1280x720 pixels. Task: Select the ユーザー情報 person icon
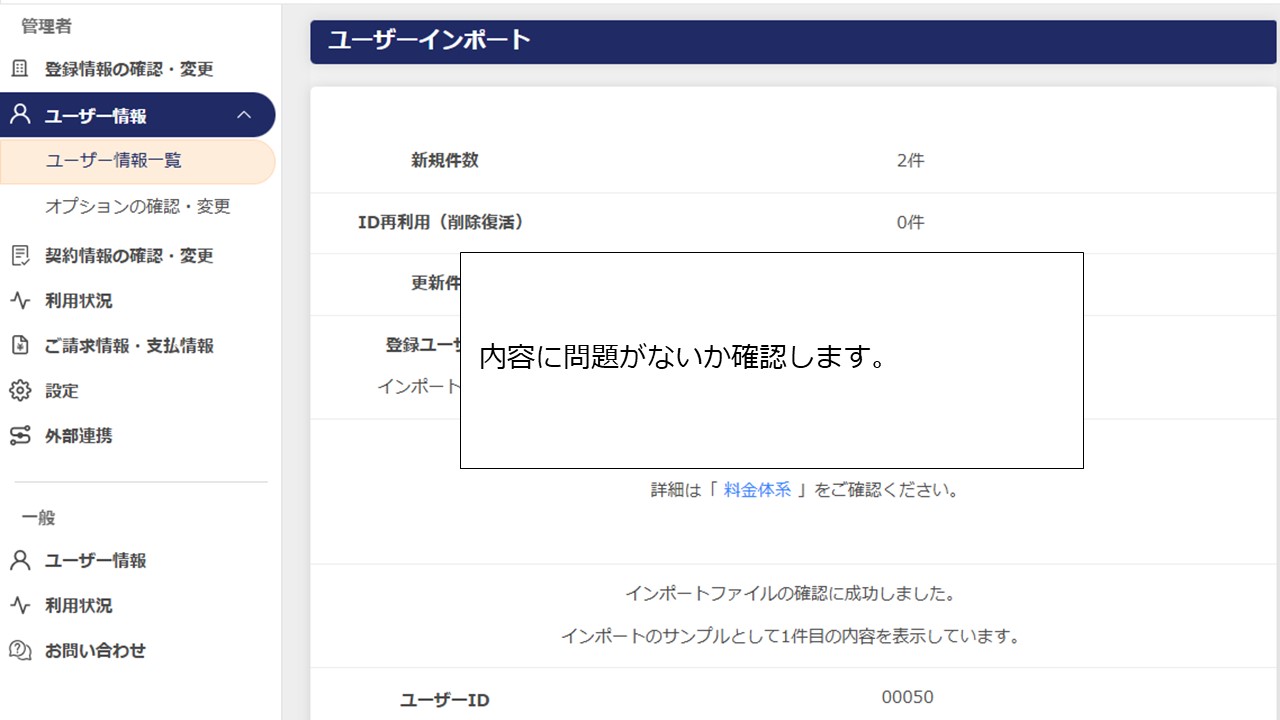coord(17,114)
